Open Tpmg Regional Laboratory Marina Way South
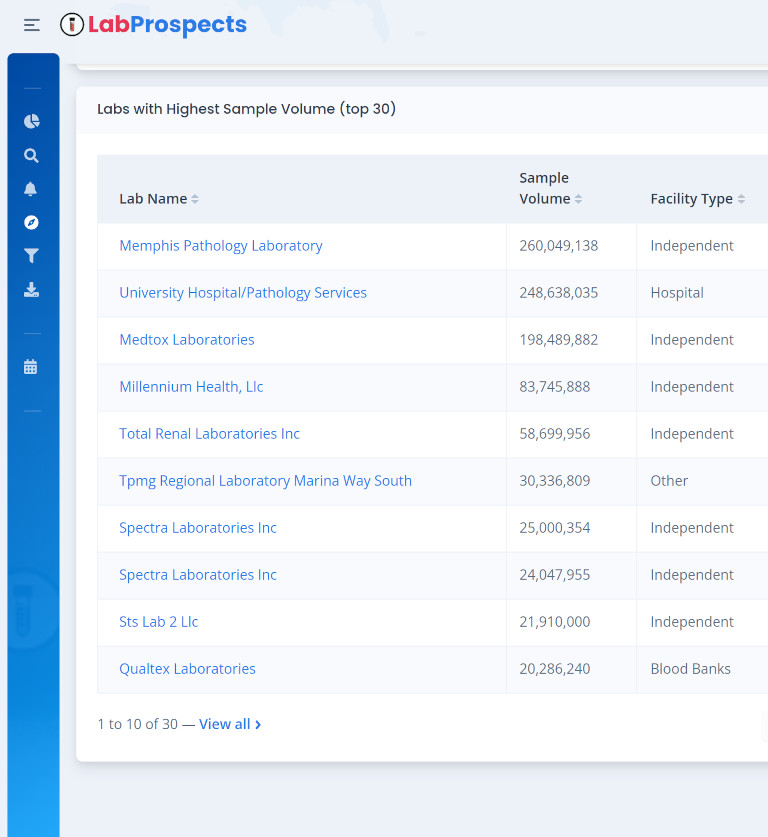The width and height of the screenshot is (768, 837). point(265,480)
